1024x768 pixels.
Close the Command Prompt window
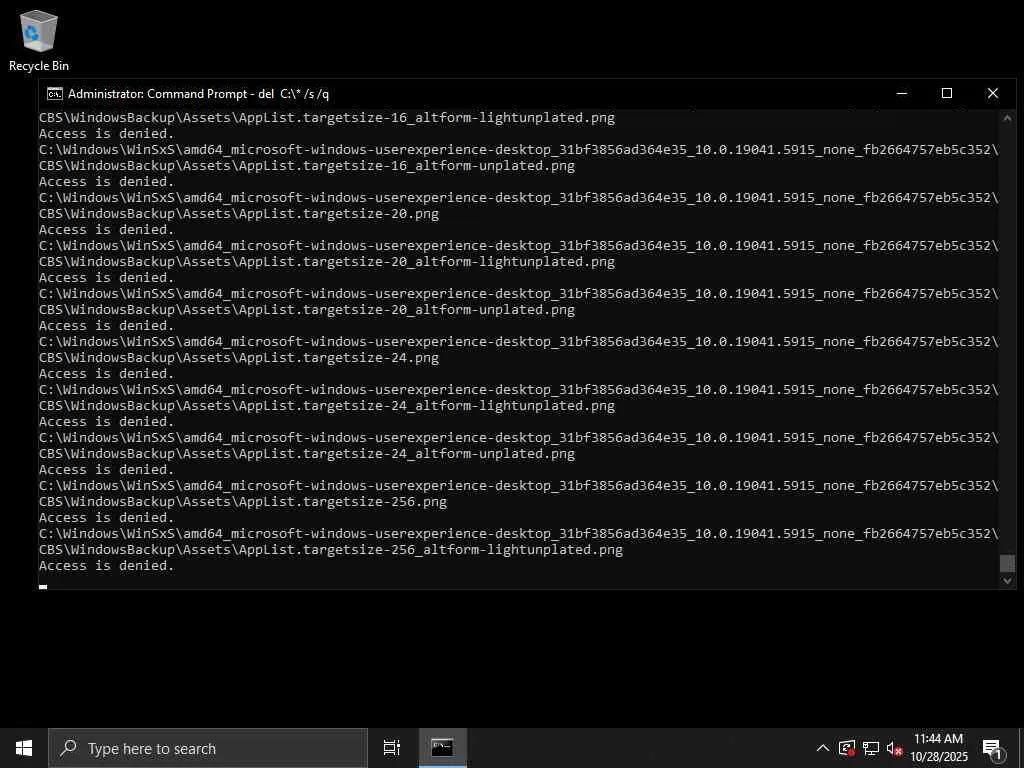pos(993,93)
